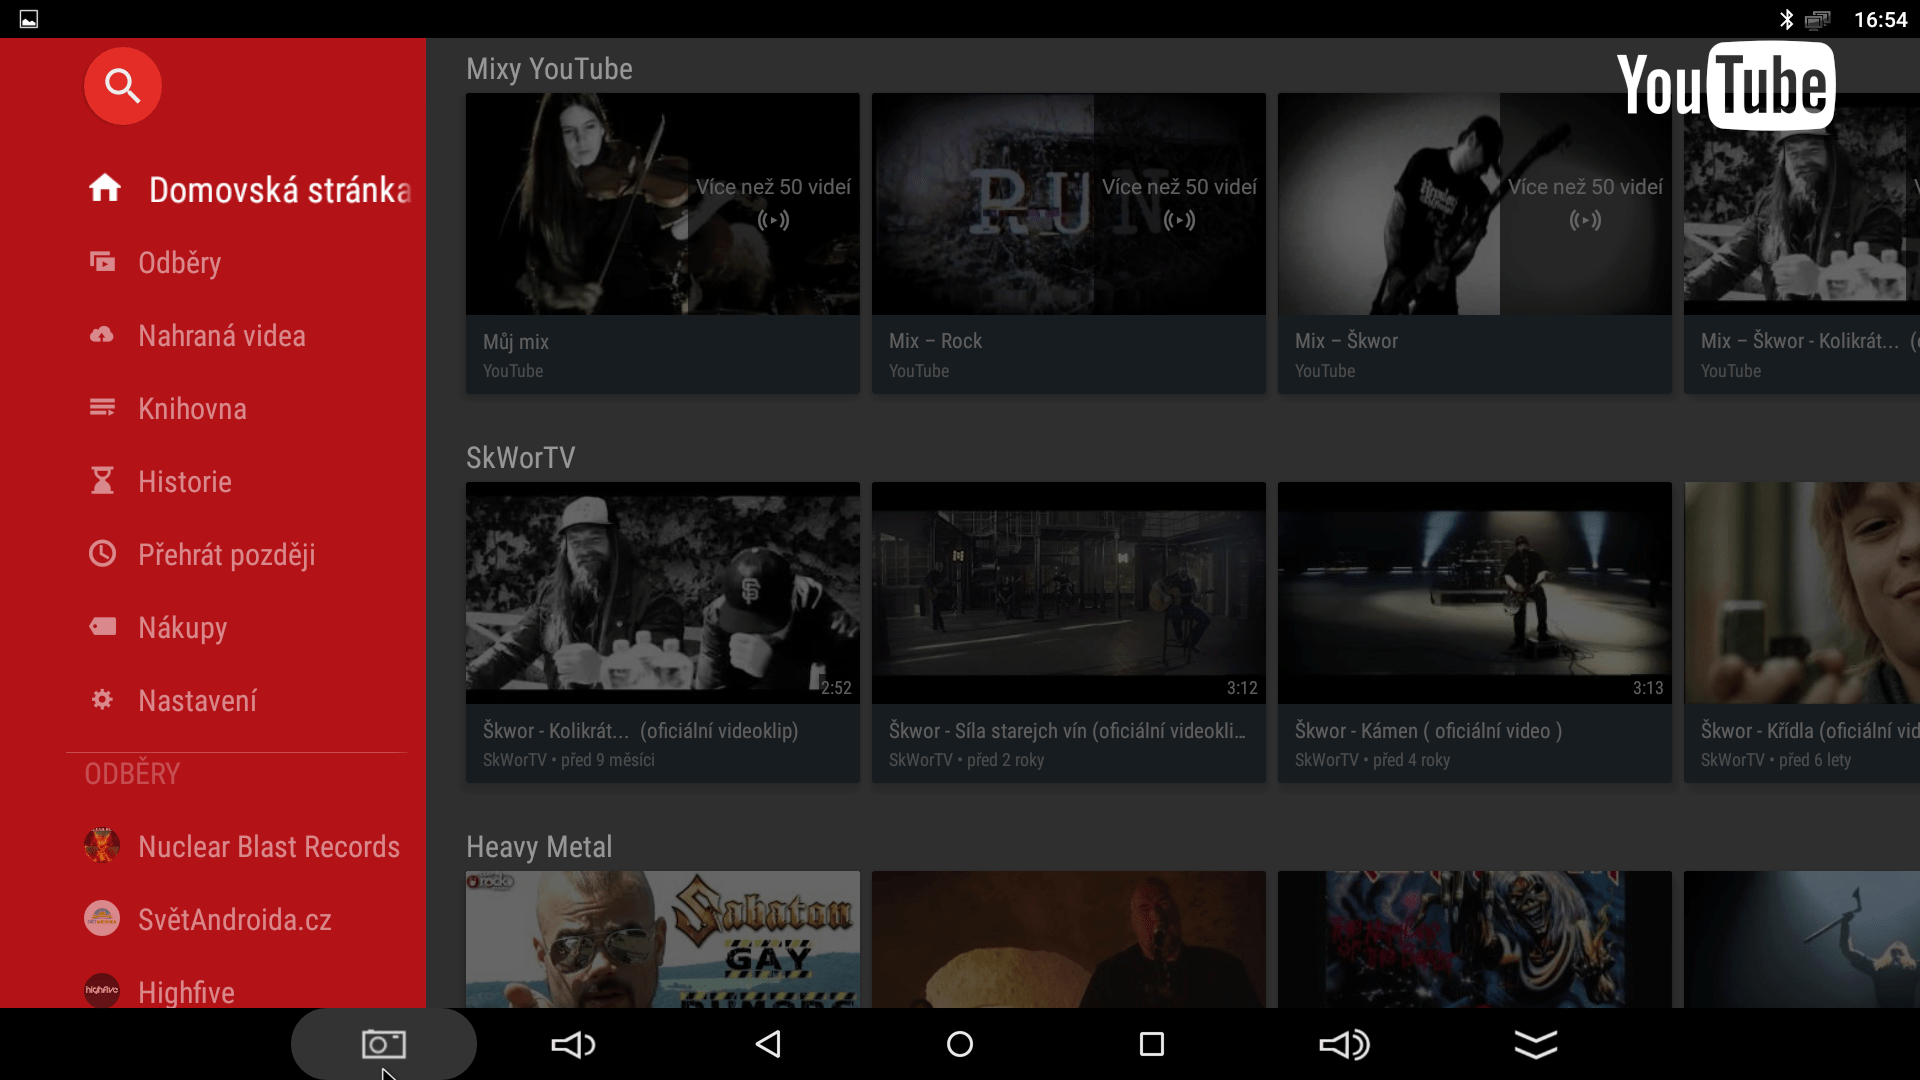Play the Můj mix thumbnail
Viewport: 1920px width, 1080px height.
coord(662,204)
